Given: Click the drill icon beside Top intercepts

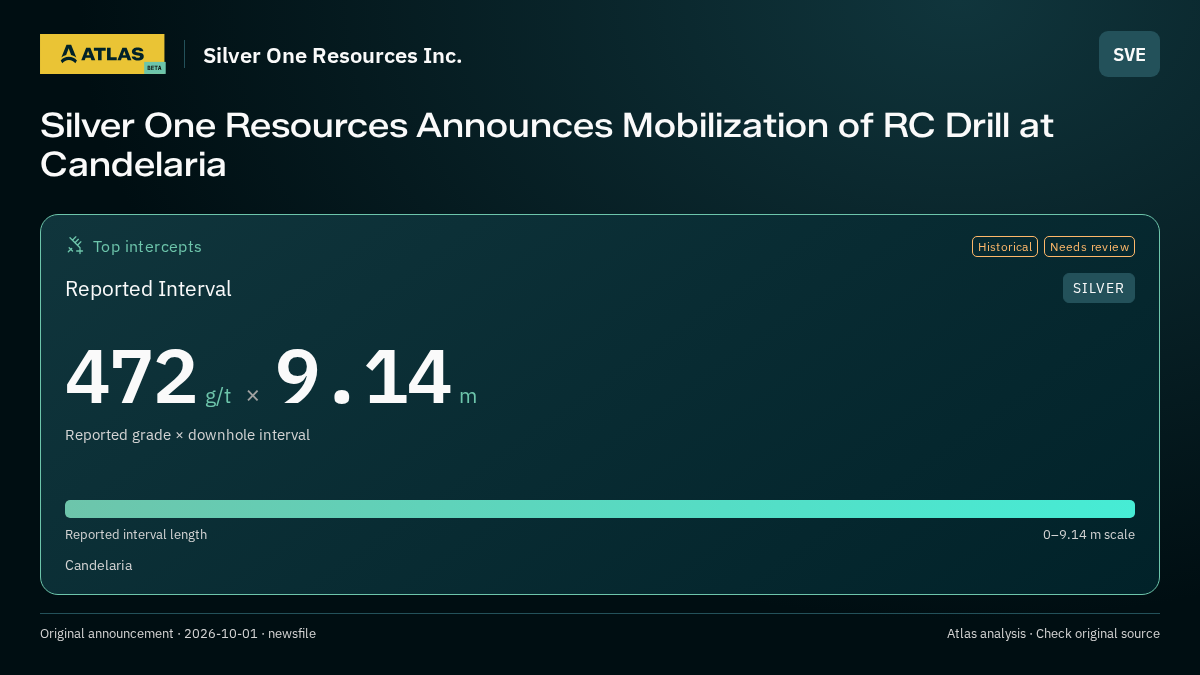Looking at the screenshot, I should coord(75,245).
